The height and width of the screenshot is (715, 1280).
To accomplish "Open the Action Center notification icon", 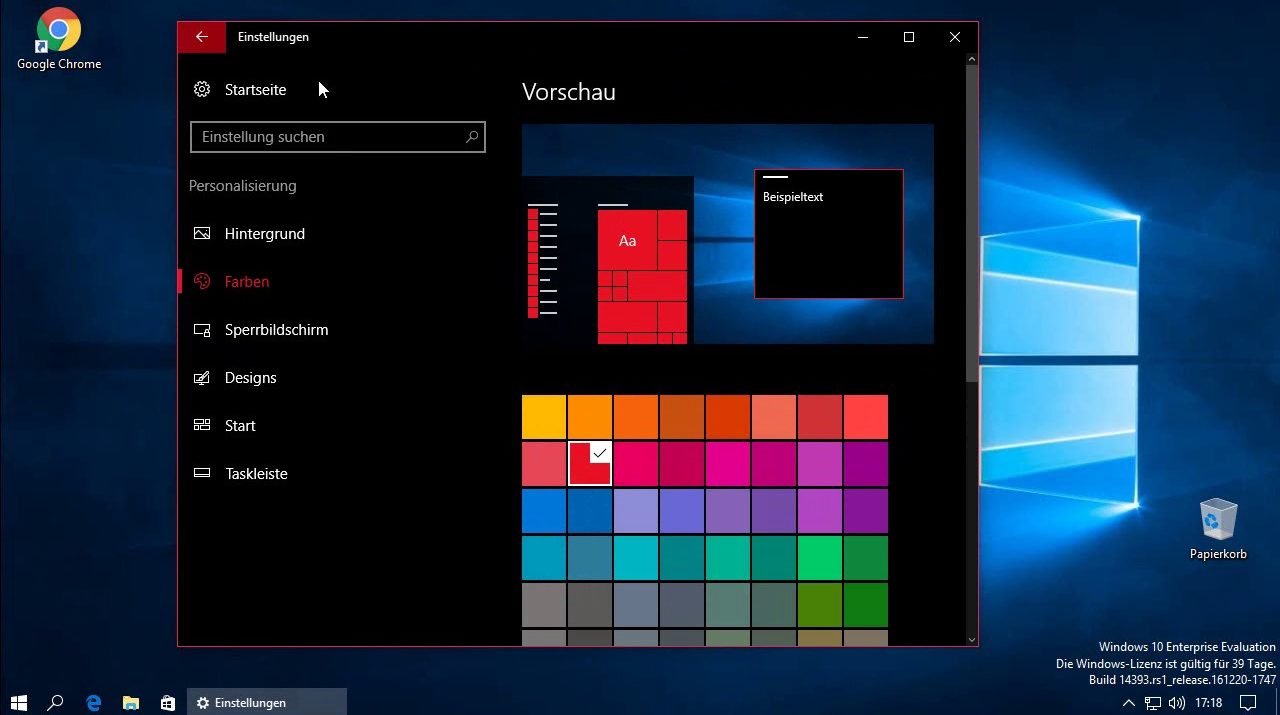I will [x=1248, y=703].
